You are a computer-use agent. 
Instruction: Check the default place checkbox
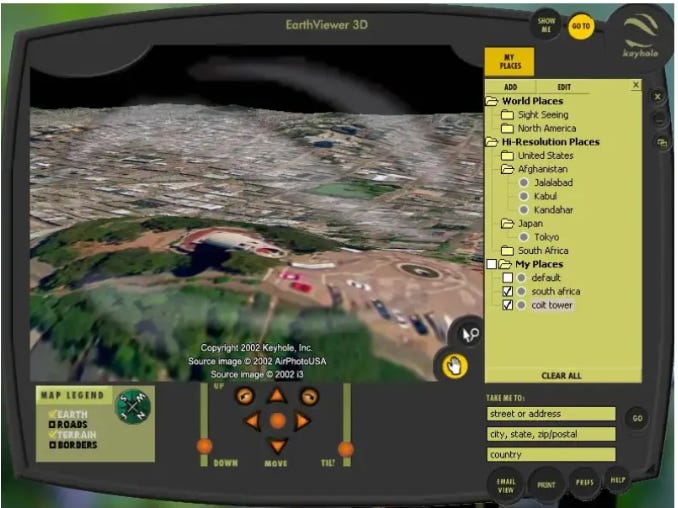point(508,278)
